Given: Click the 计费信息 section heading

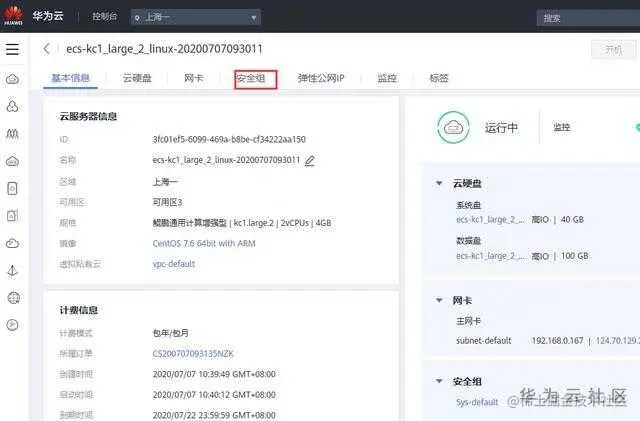Looking at the screenshot, I should pyautogui.click(x=79, y=310).
